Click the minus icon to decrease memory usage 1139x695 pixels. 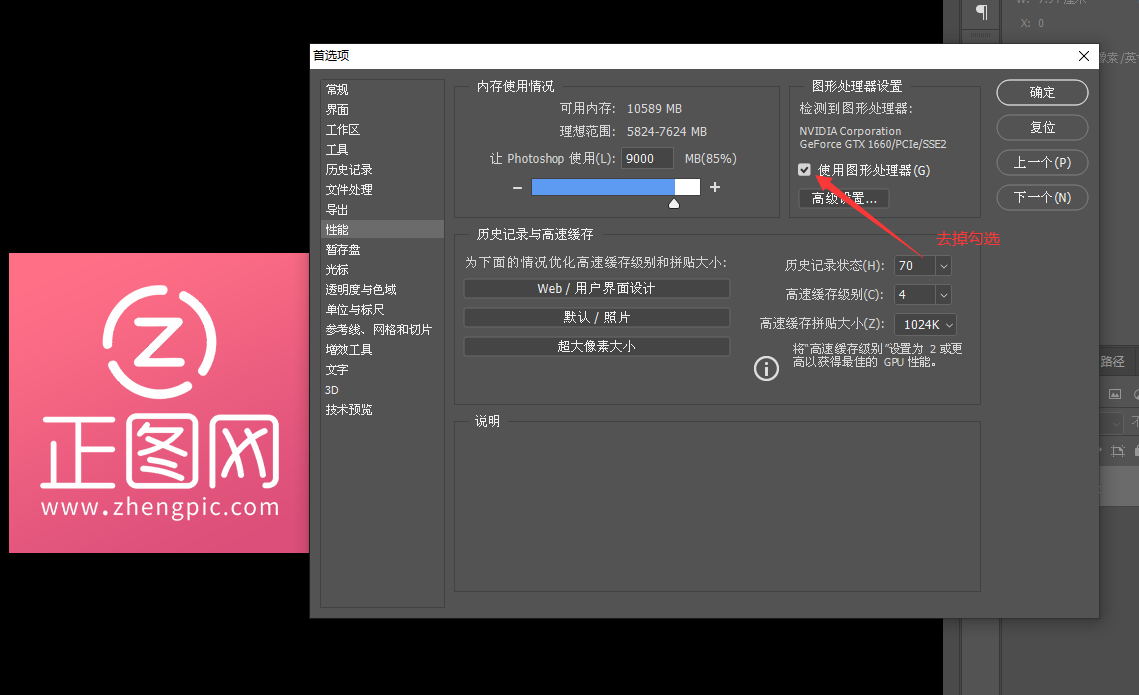pyautogui.click(x=517, y=187)
